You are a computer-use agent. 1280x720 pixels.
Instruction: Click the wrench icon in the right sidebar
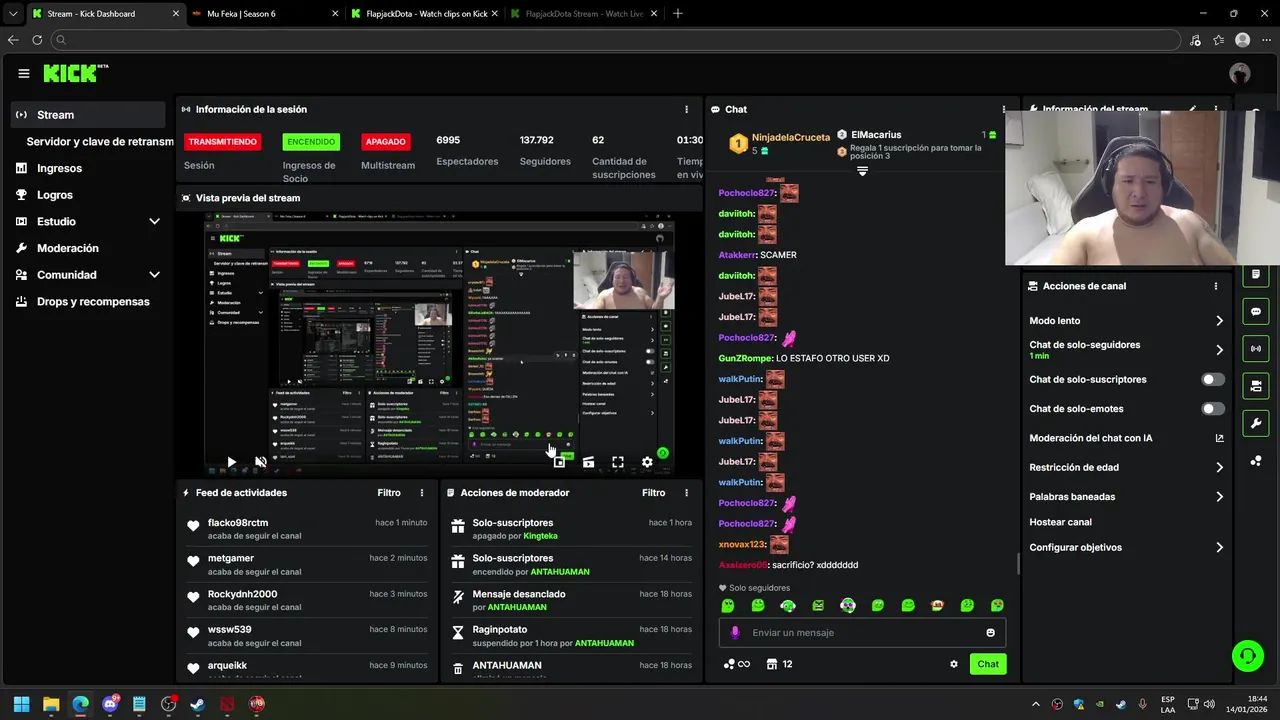coord(1256,423)
